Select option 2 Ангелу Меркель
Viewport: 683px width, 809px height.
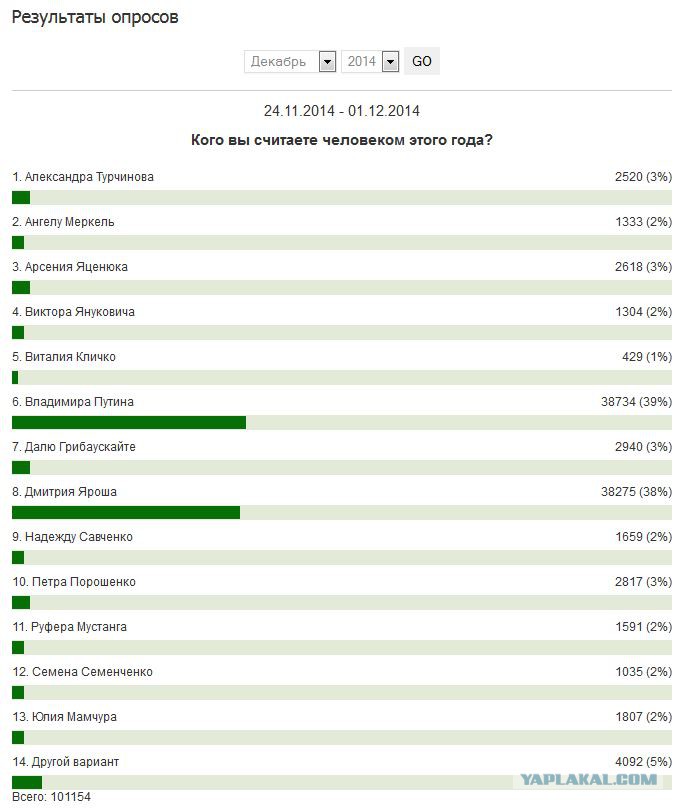pyautogui.click(x=63, y=222)
